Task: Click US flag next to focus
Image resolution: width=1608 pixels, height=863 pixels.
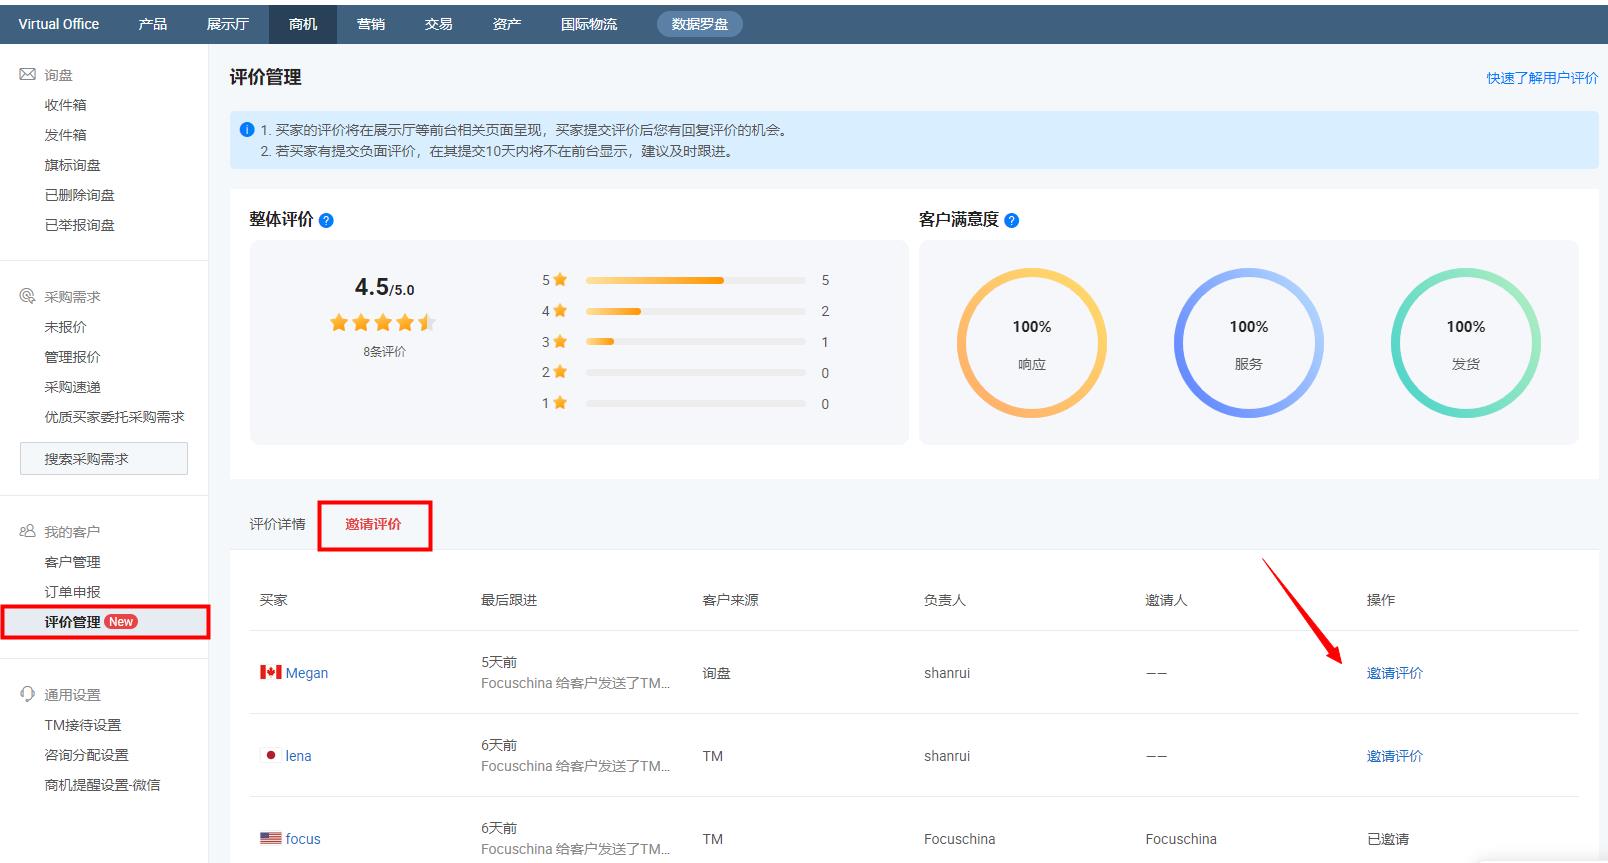Action: [270, 838]
